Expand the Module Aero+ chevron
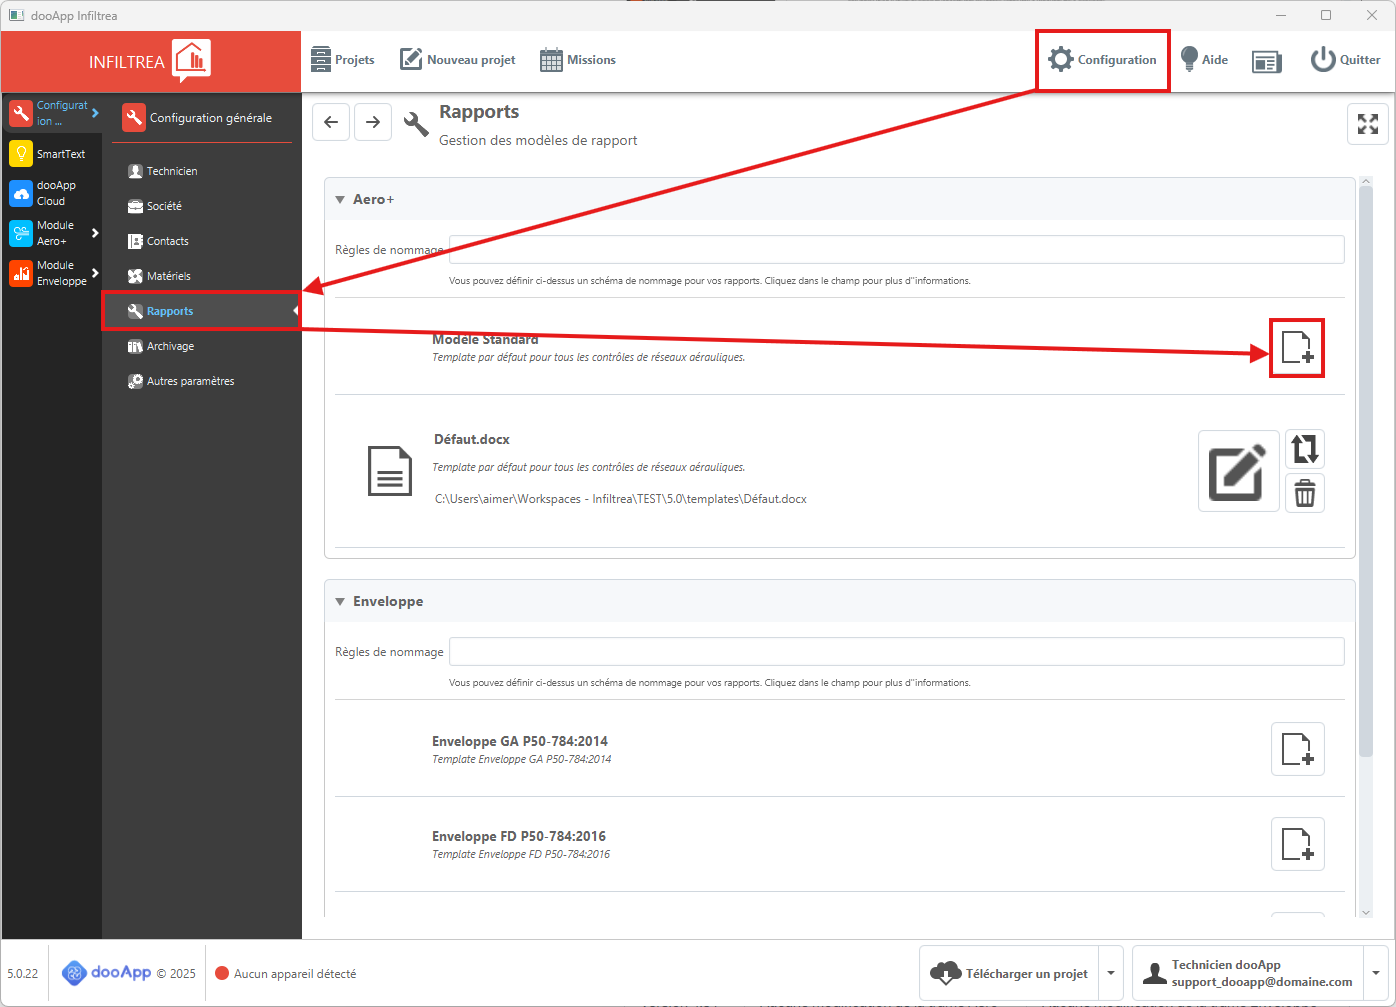The image size is (1396, 1007). tap(95, 233)
